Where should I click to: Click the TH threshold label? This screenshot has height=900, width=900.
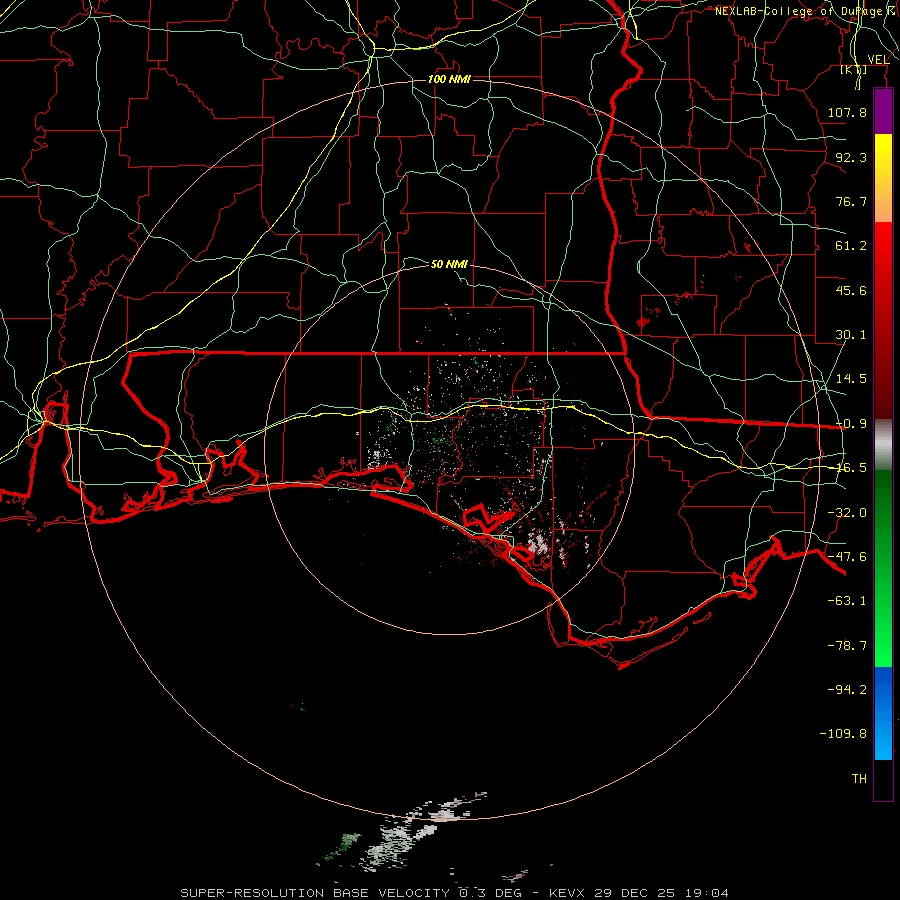tap(859, 779)
